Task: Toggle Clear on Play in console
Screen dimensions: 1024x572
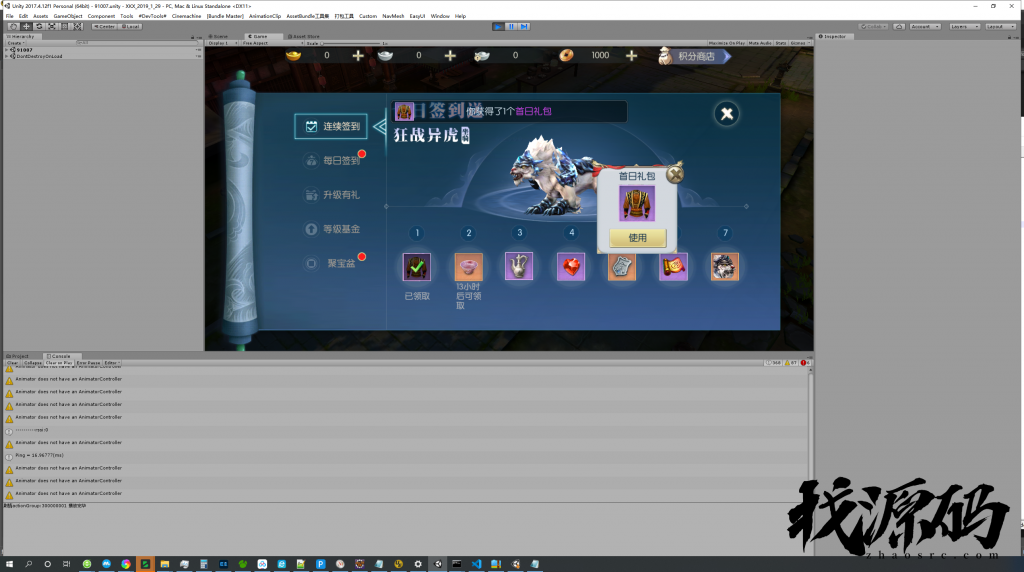Action: (x=59, y=362)
